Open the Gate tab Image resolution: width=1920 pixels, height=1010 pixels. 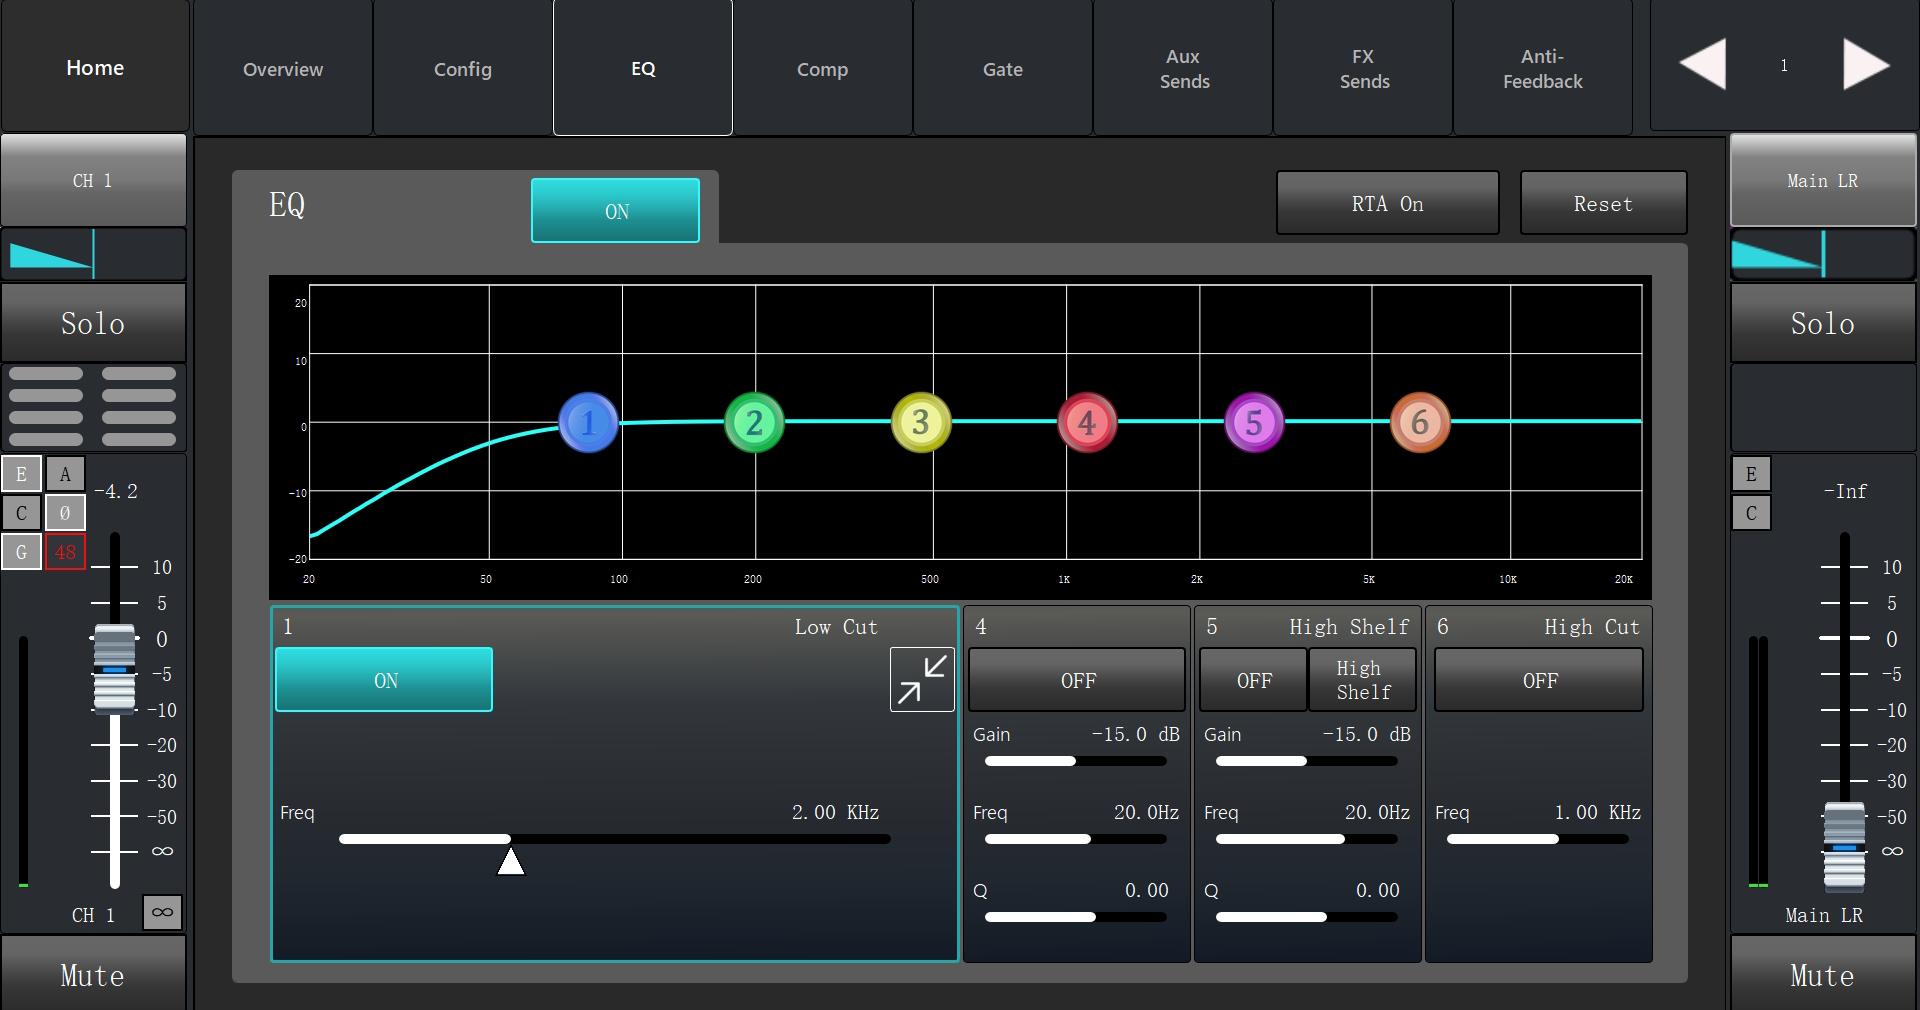click(1003, 68)
